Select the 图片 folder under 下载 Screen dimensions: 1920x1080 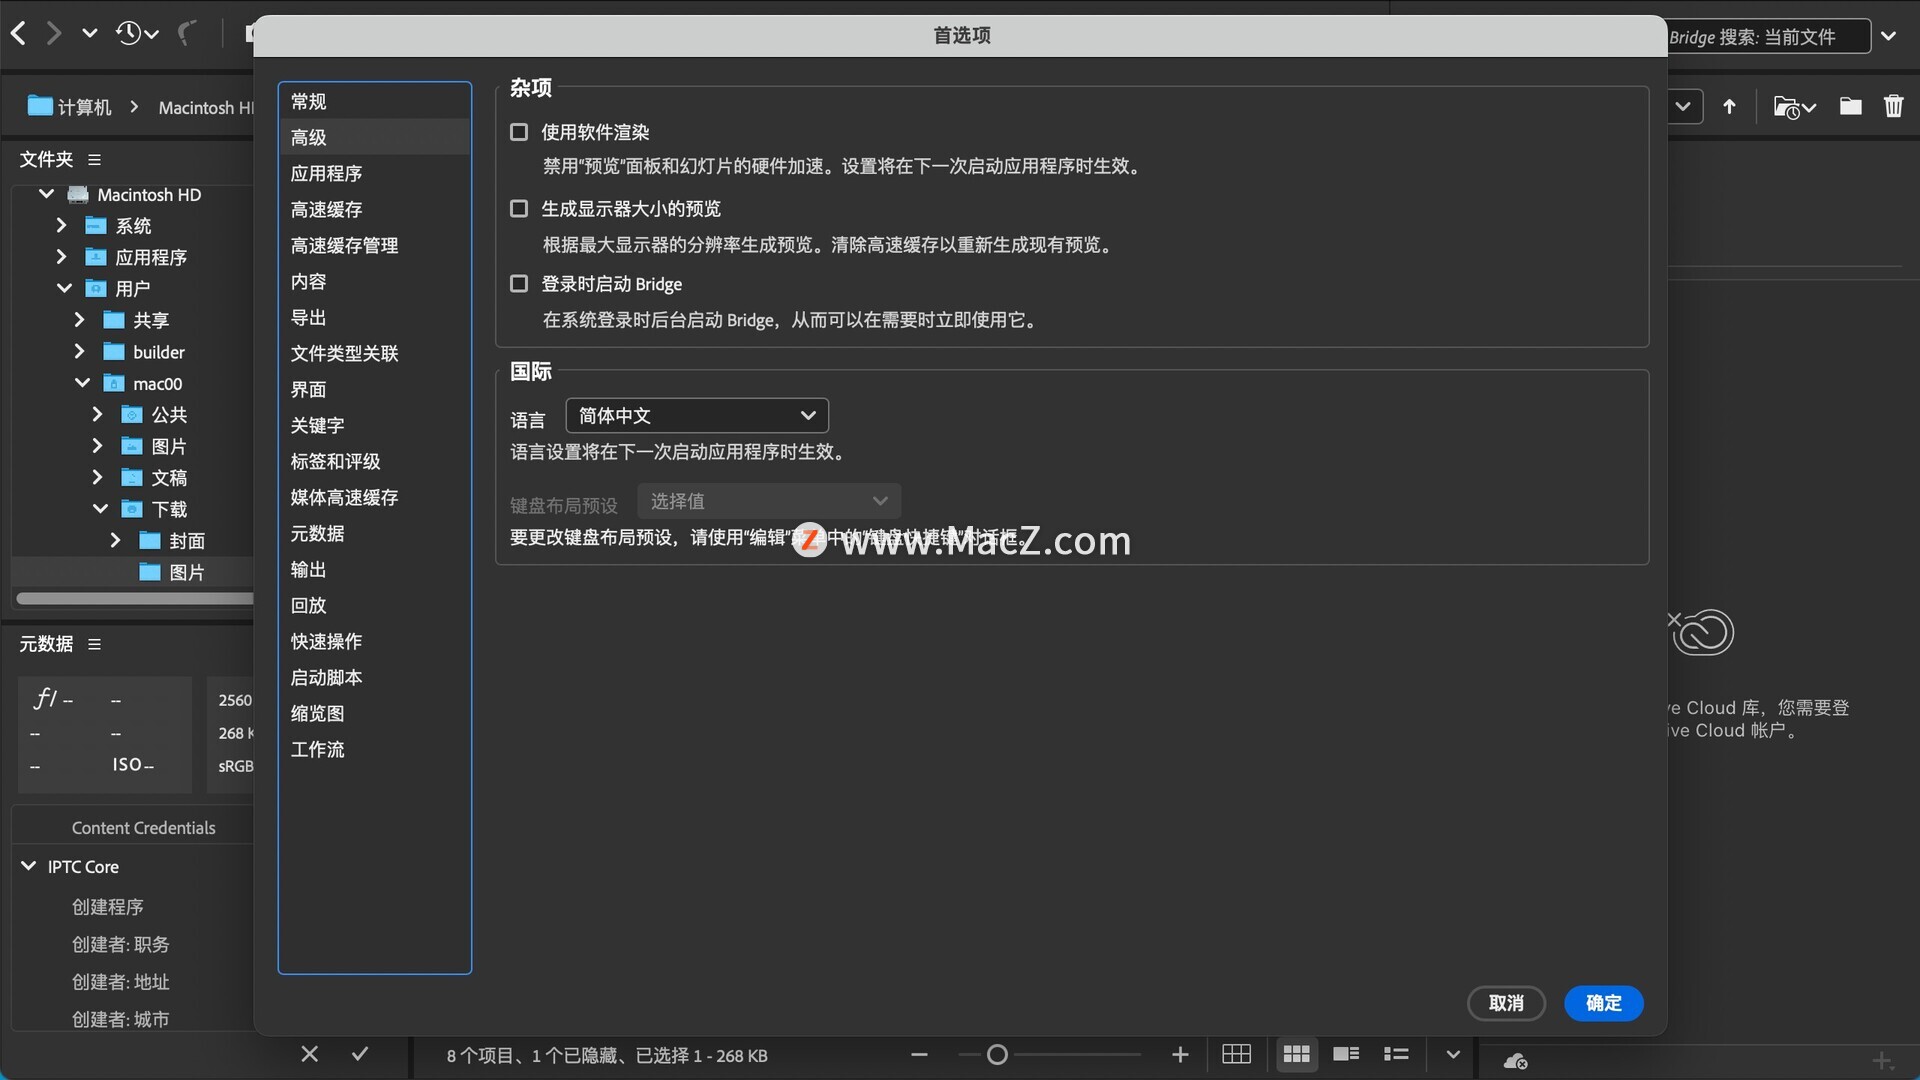point(186,572)
